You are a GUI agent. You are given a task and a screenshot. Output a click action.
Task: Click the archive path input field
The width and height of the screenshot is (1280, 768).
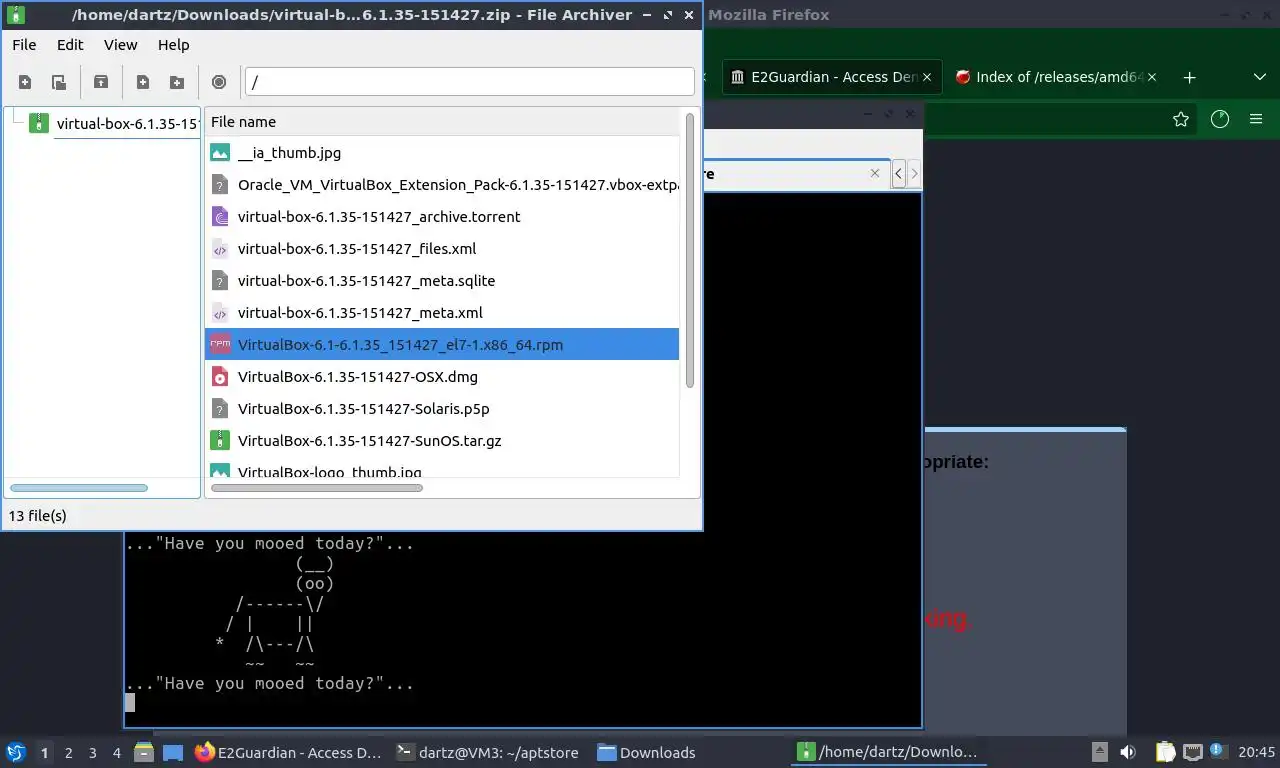pyautogui.click(x=469, y=82)
